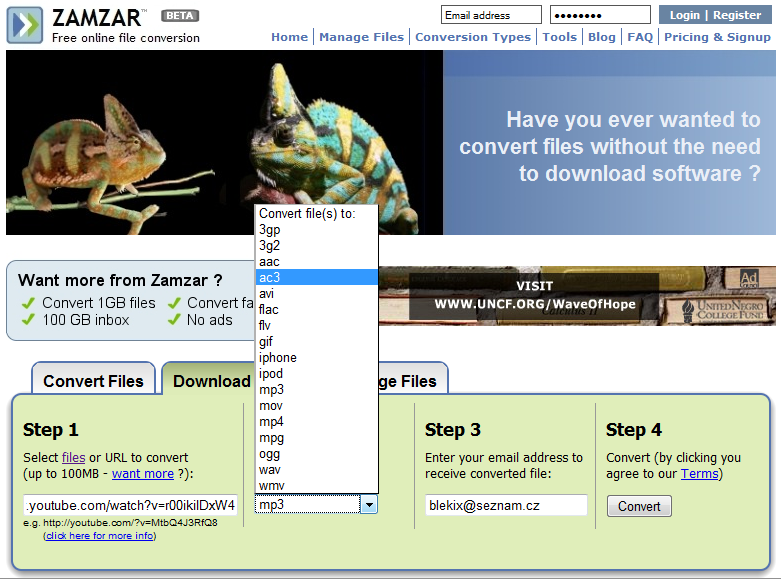Viewport: 781px width, 579px height.
Task: Focus the Email address login field
Action: (491, 15)
